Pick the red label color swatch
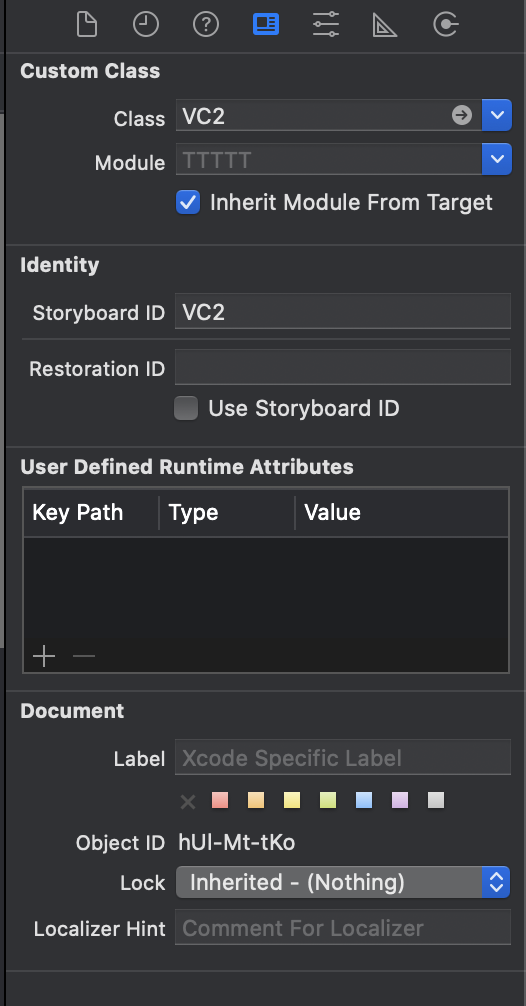The width and height of the screenshot is (526, 1006). [220, 800]
